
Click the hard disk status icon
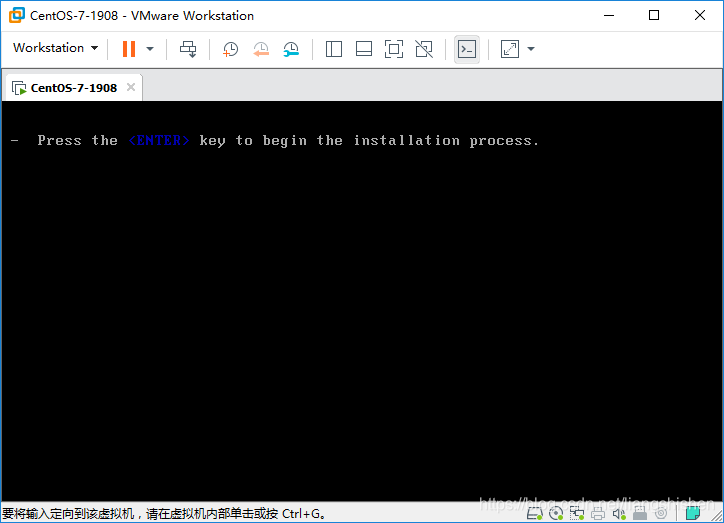tap(534, 513)
